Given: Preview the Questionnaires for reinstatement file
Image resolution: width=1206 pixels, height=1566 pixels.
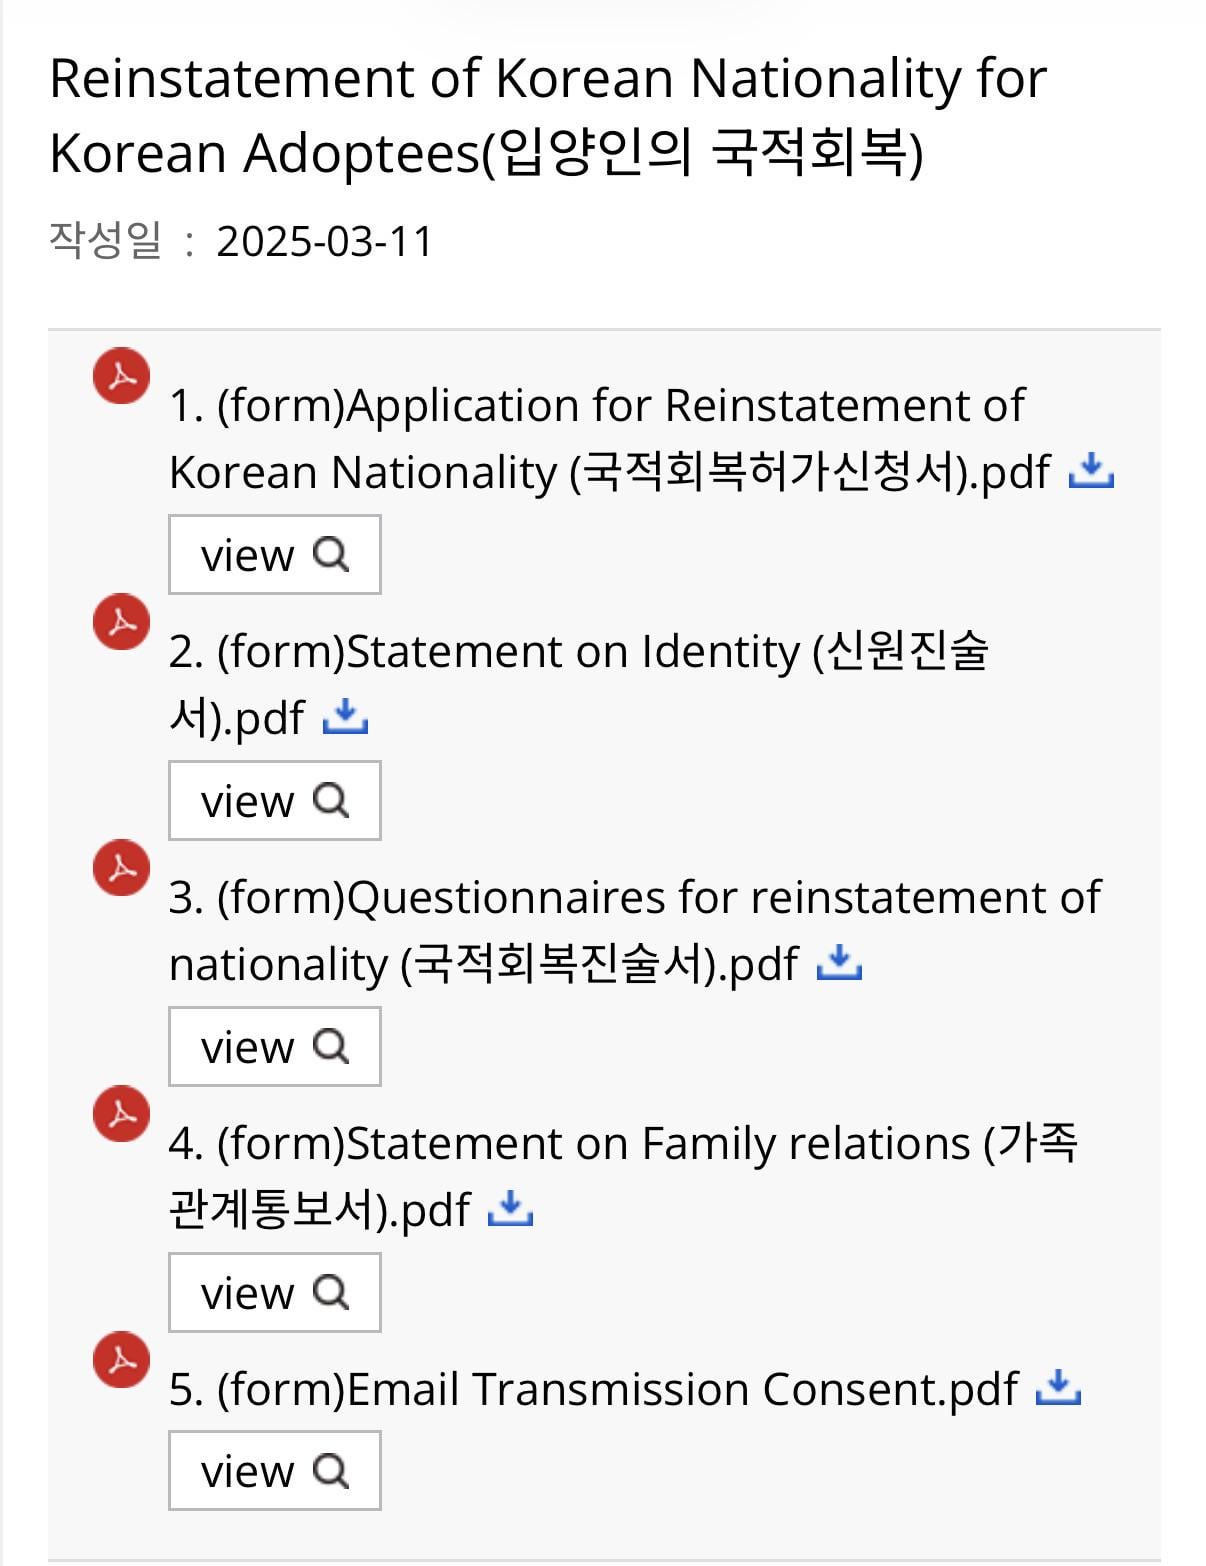Looking at the screenshot, I should click(274, 1047).
